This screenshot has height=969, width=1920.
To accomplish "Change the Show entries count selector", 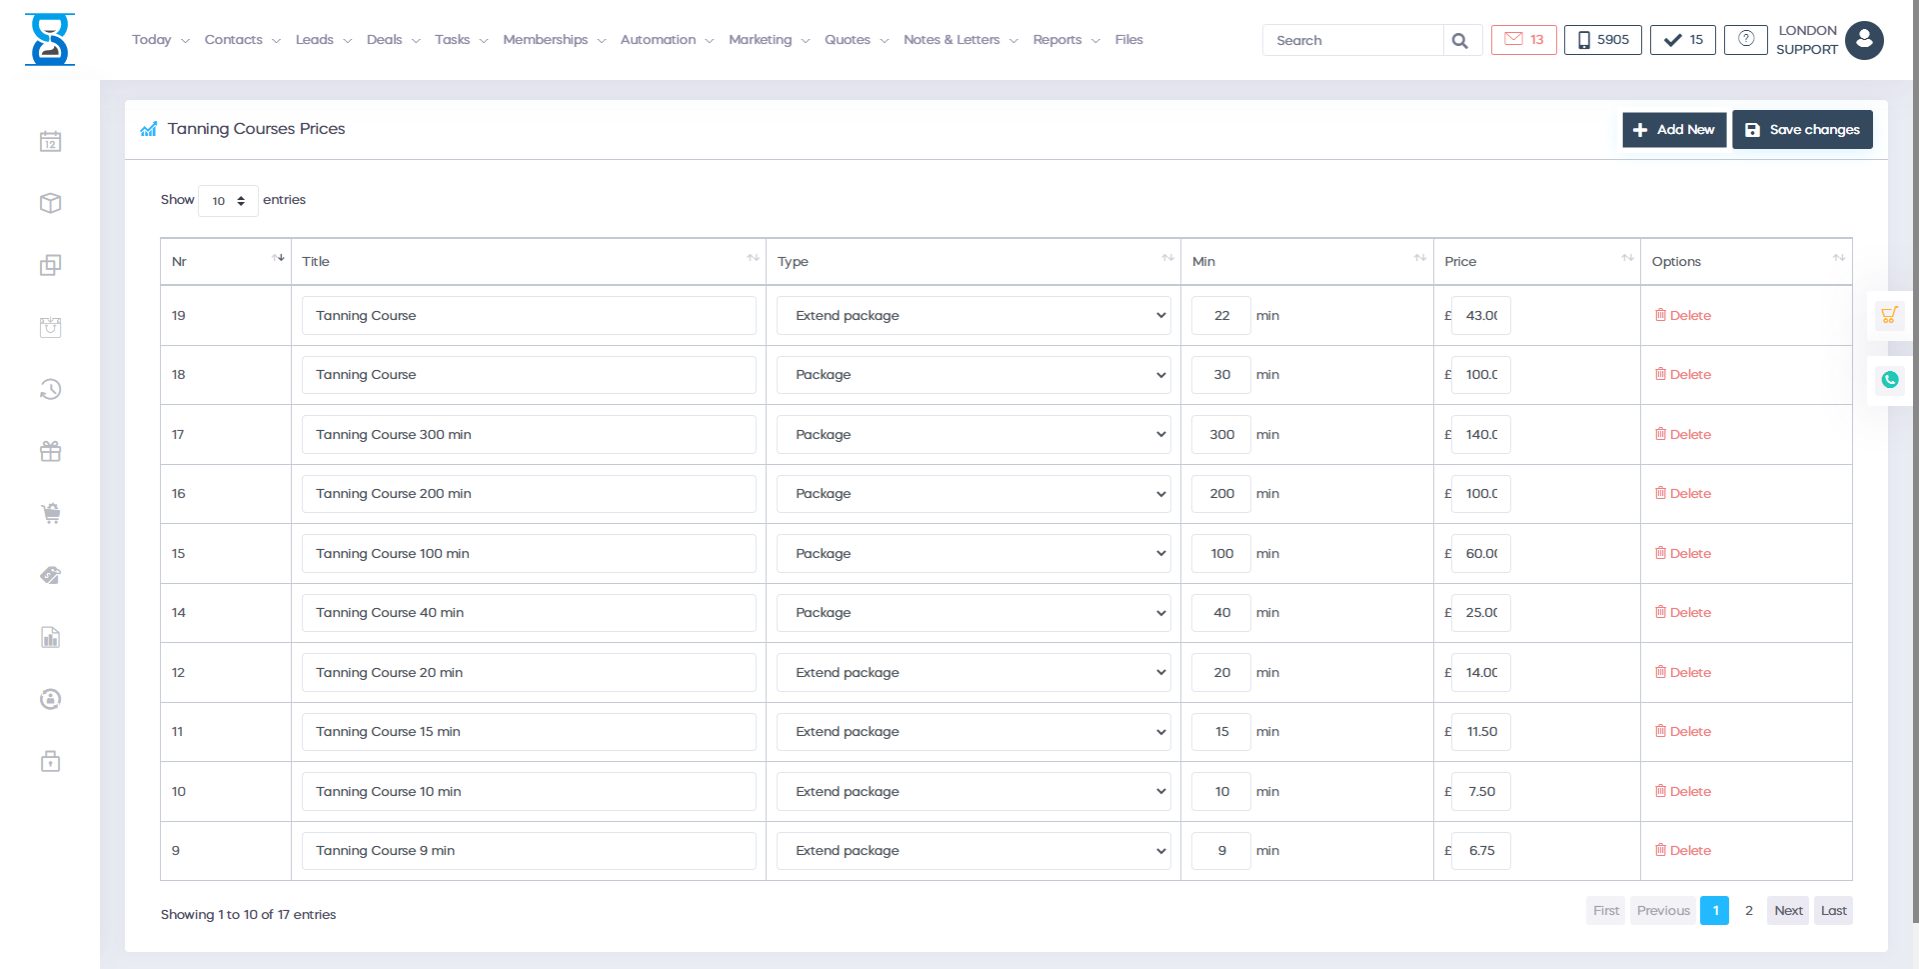I will tap(228, 201).
